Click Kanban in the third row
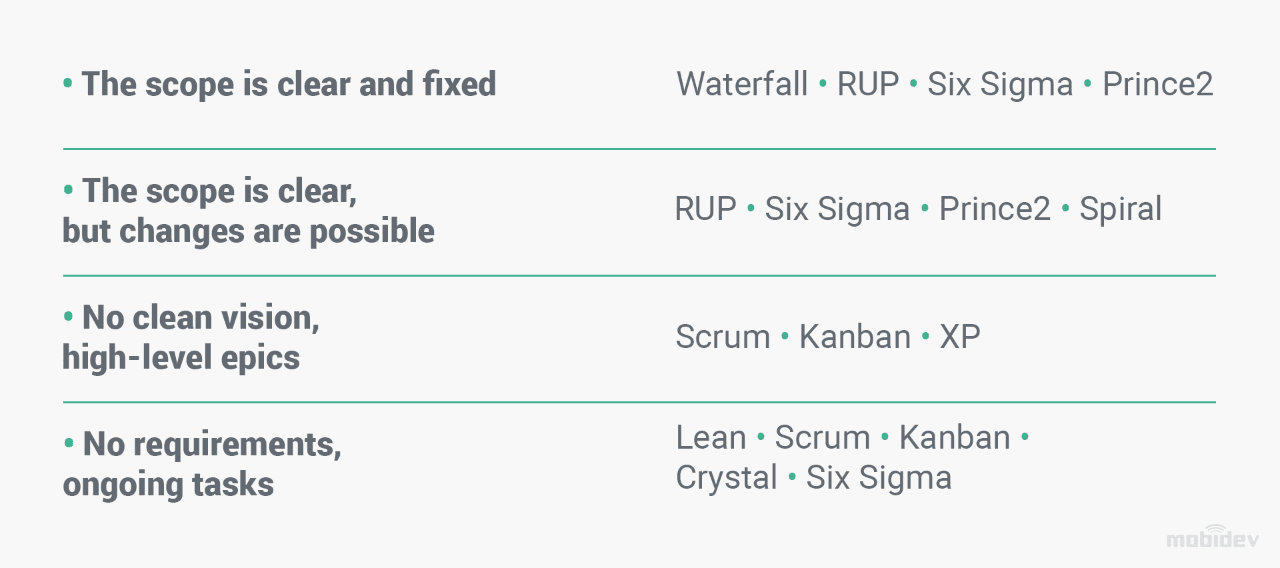 click(855, 337)
